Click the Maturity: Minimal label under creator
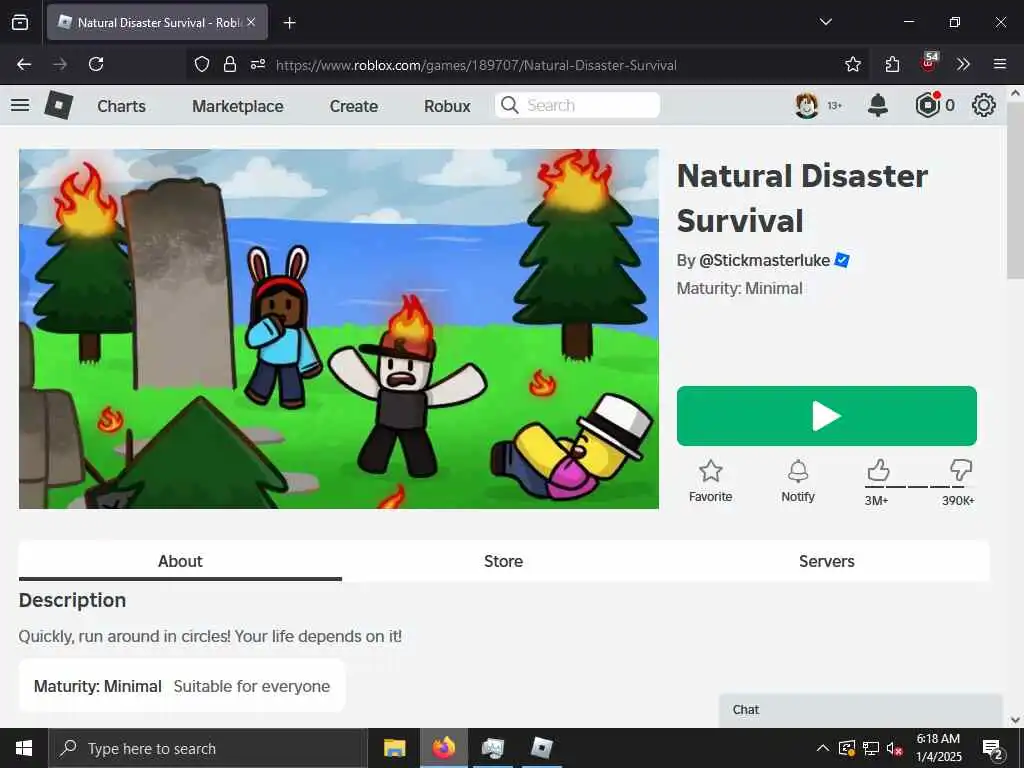 [739, 289]
